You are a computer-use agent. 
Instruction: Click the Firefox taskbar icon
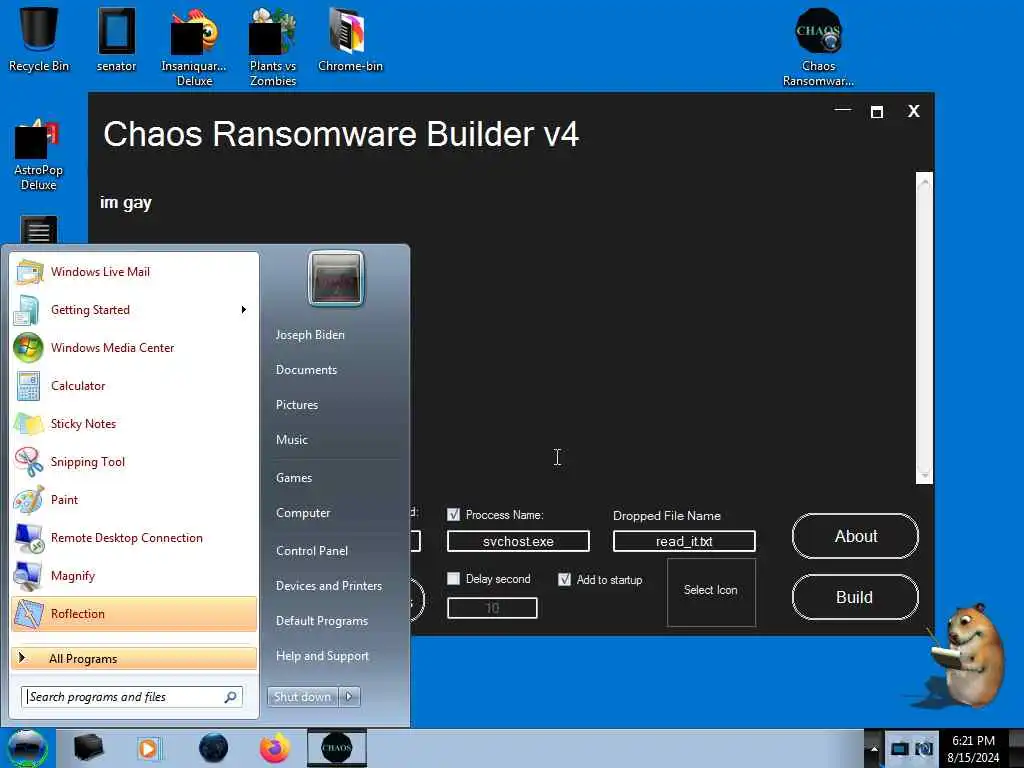point(275,748)
